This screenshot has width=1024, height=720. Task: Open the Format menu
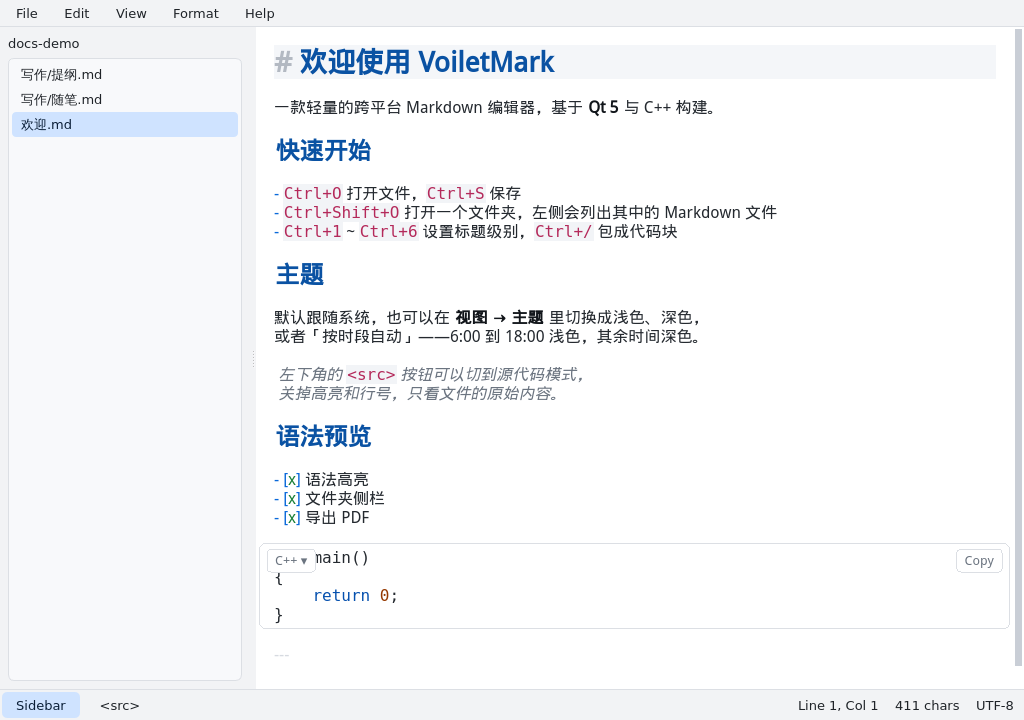pos(195,13)
